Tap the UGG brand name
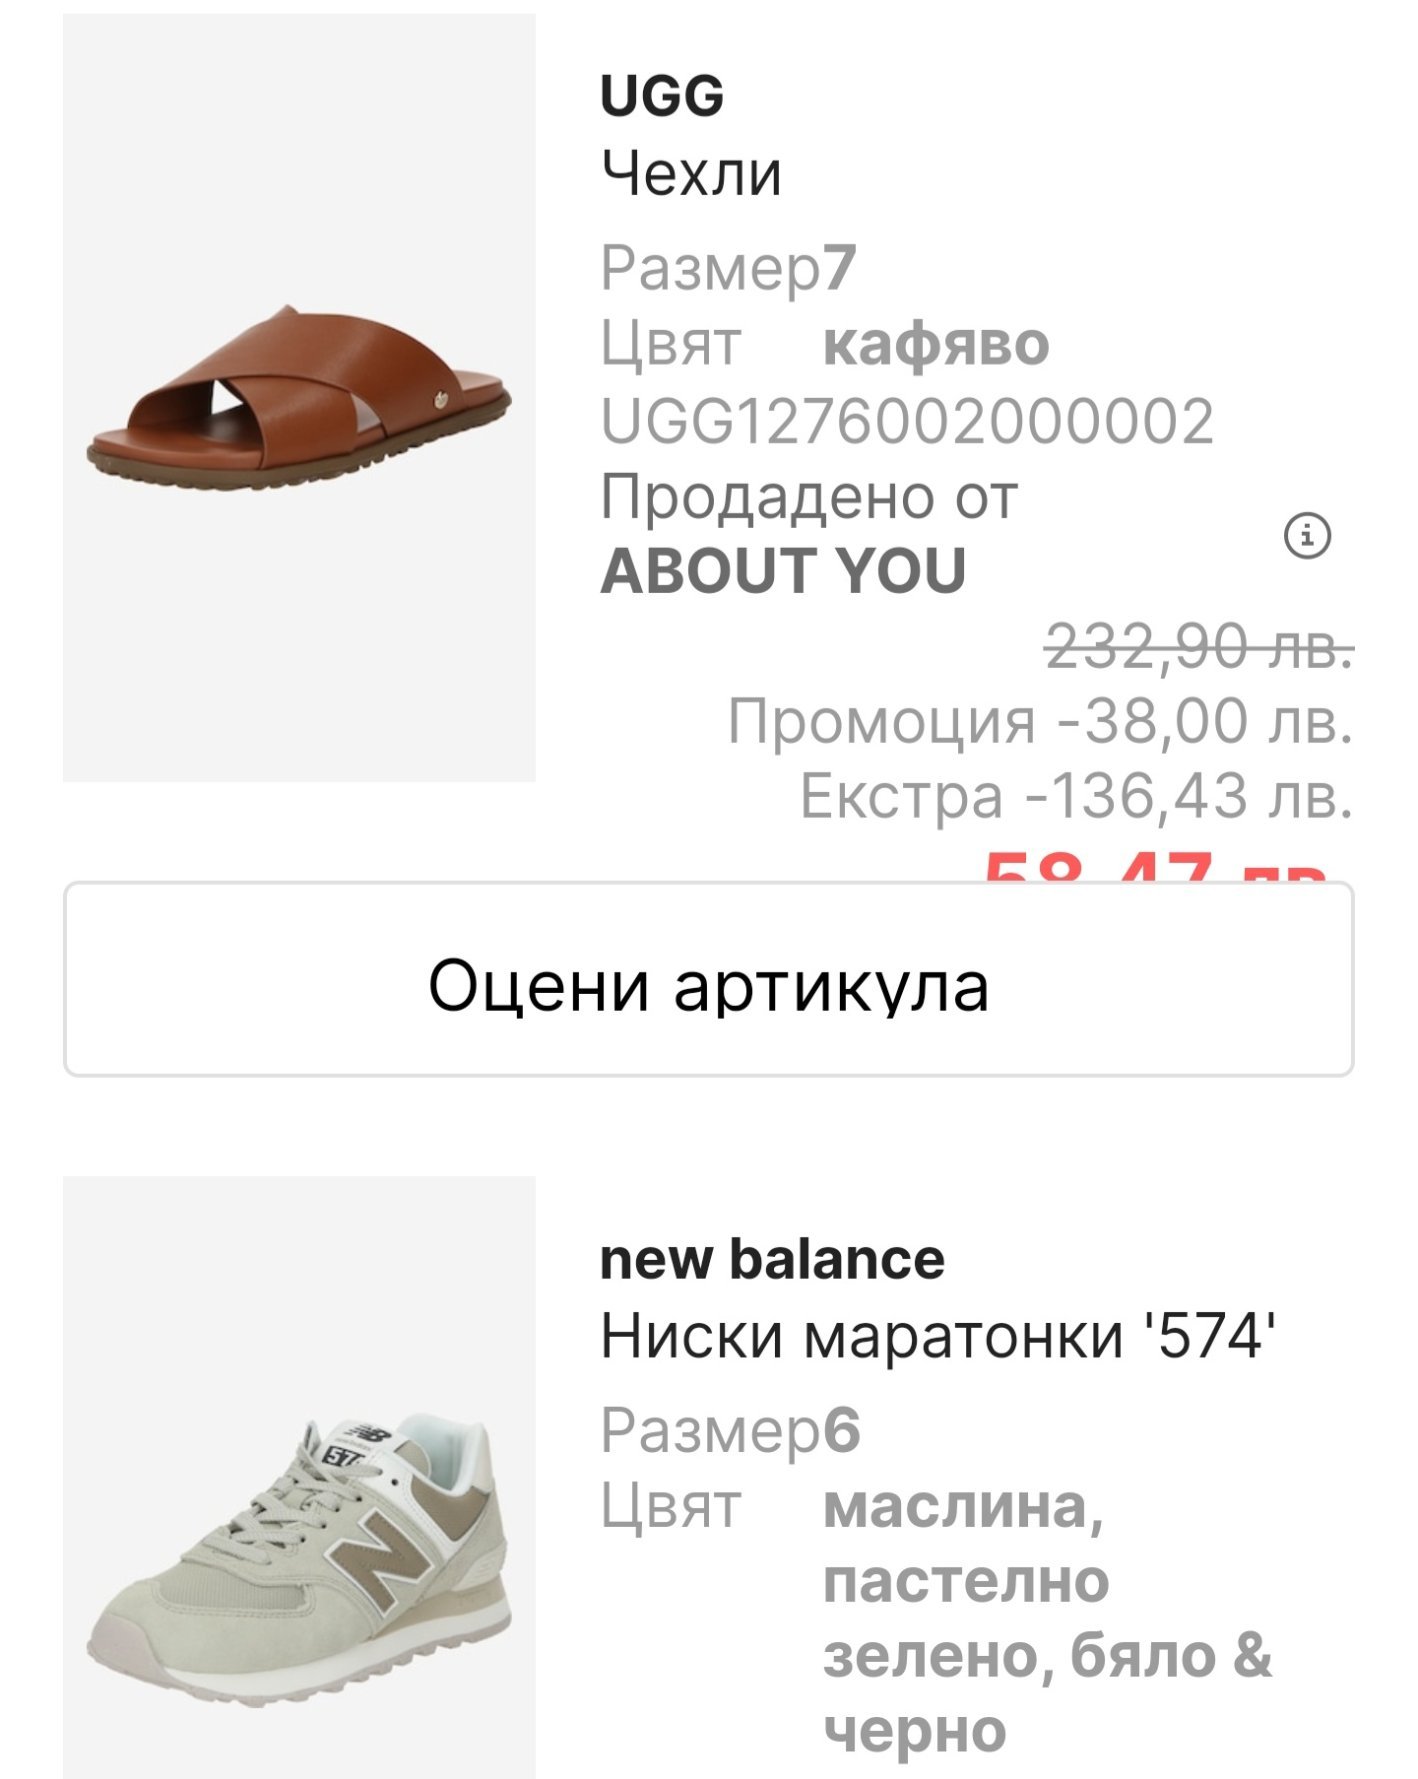 tap(662, 96)
